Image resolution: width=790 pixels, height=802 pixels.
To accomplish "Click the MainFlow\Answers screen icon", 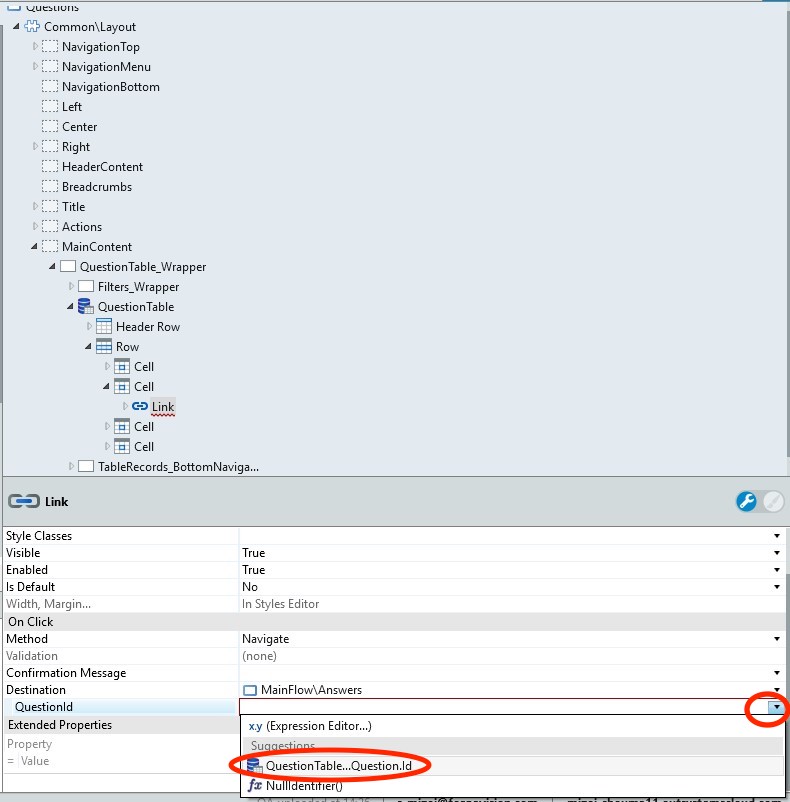I will 250,690.
